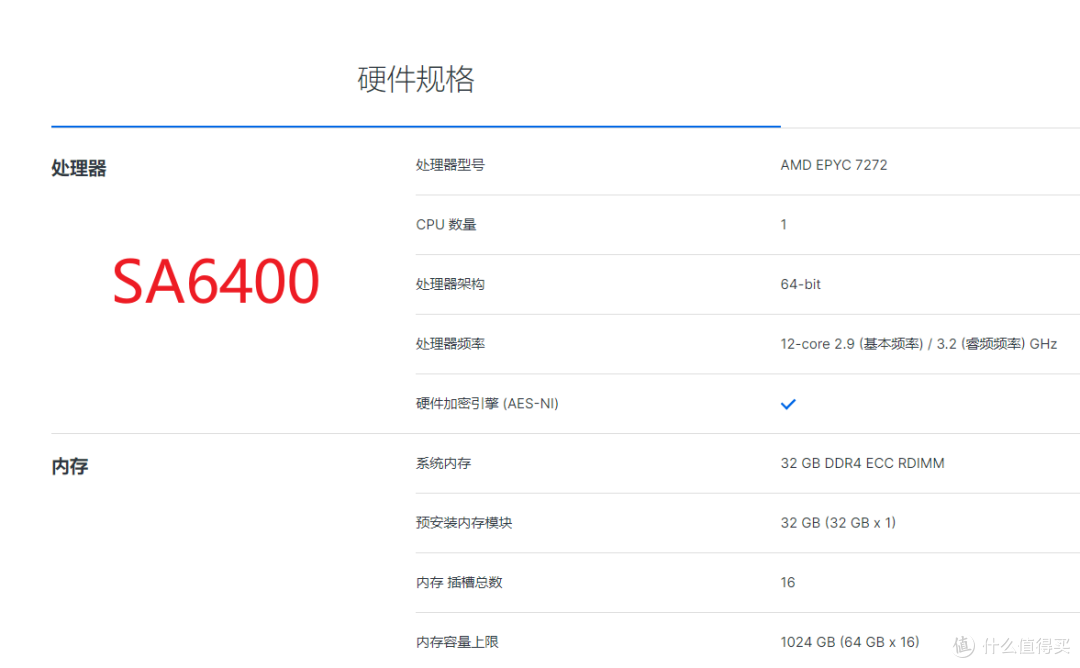Select the 1024 GB capacity value
1080x668 pixels.
[x=850, y=642]
